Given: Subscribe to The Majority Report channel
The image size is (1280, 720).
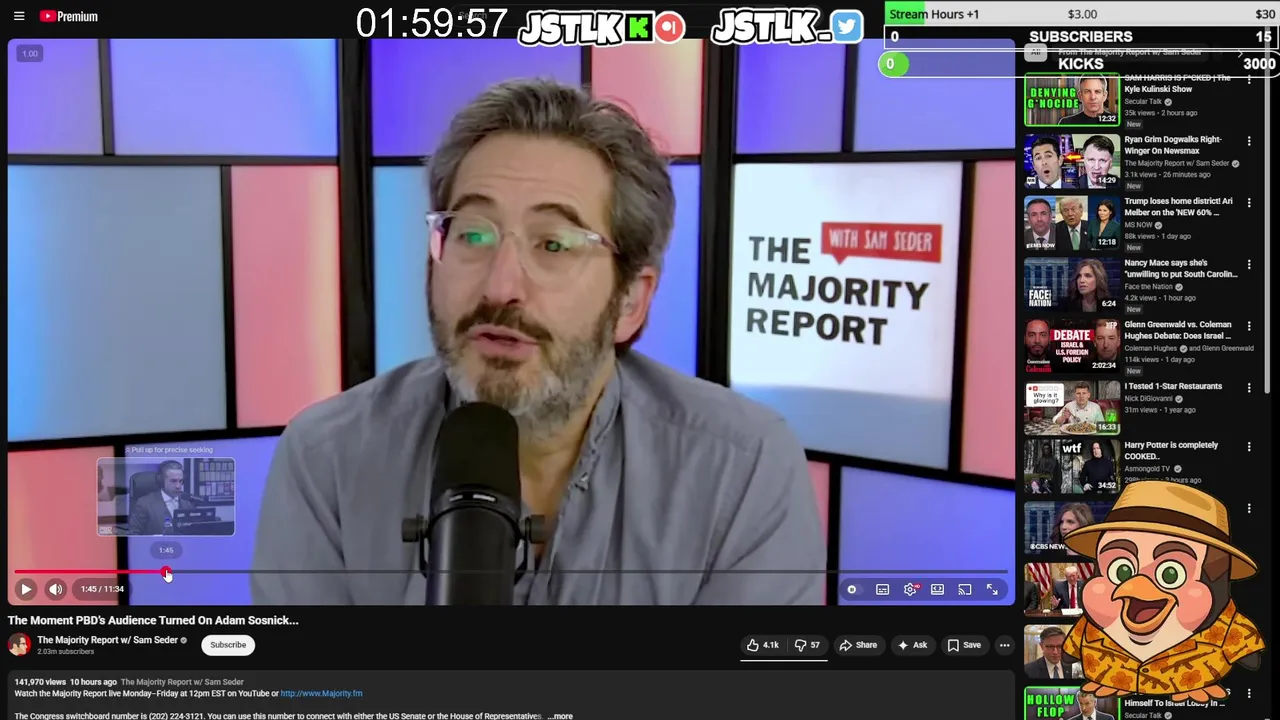Looking at the screenshot, I should (x=228, y=645).
